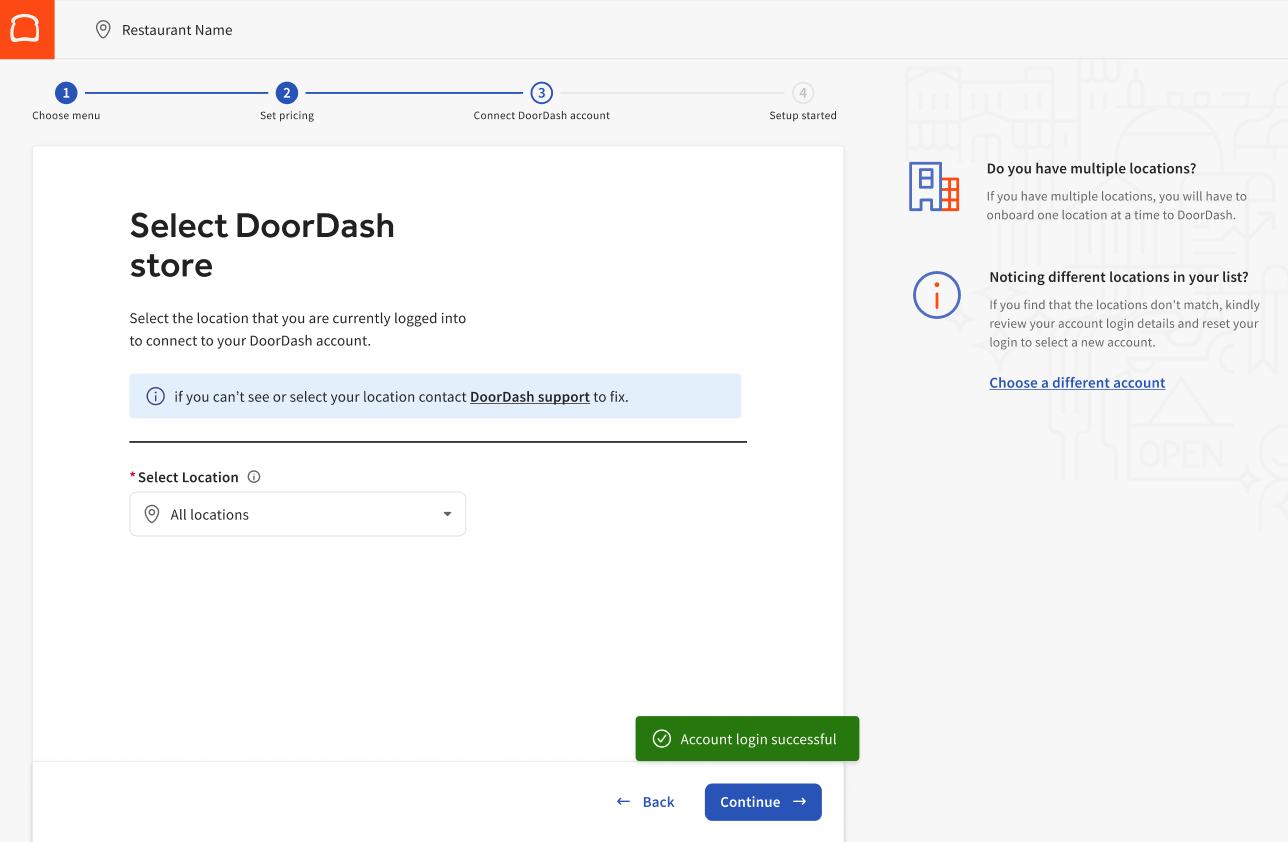Viewport: 1288px width, 842px height.
Task: Click the location pin next to Restaurant Name
Action: (103, 29)
